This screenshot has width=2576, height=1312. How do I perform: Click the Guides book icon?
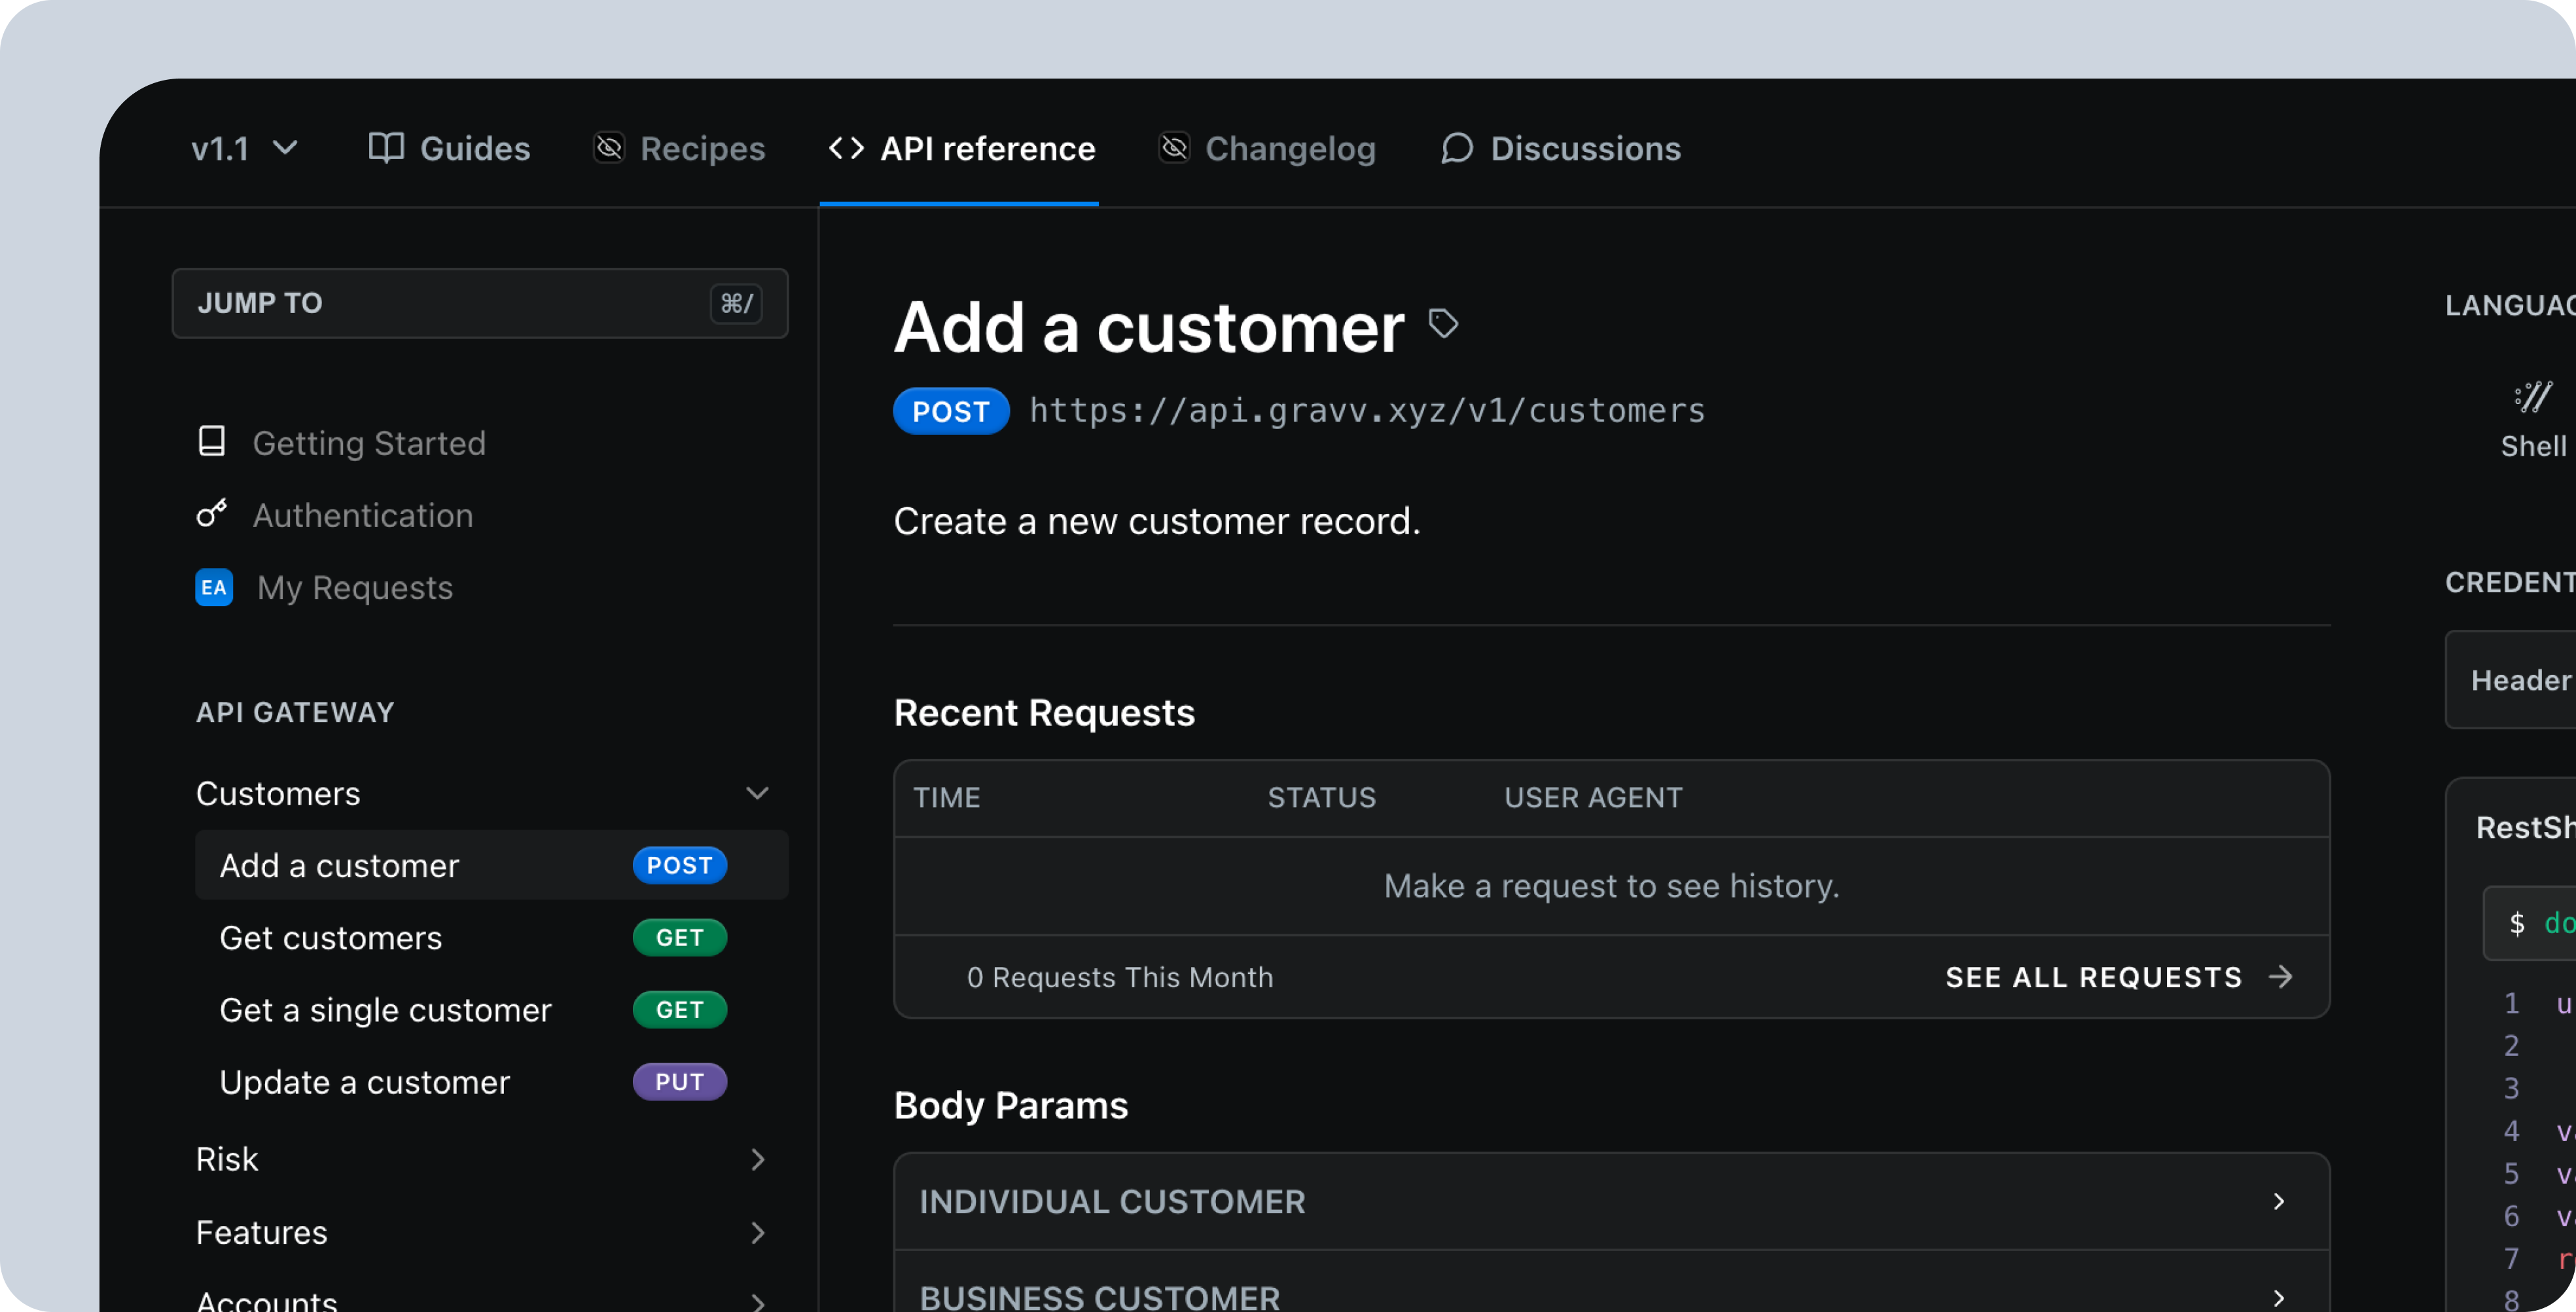386,148
